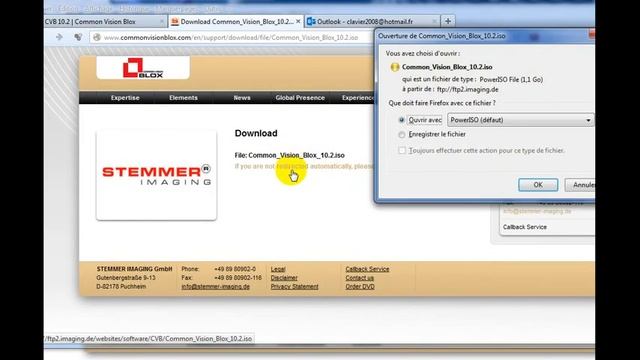Viewport: 640px width, 360px height.
Task: Click the PowerISO File (1,1 Go) type text
Action: tap(511, 79)
